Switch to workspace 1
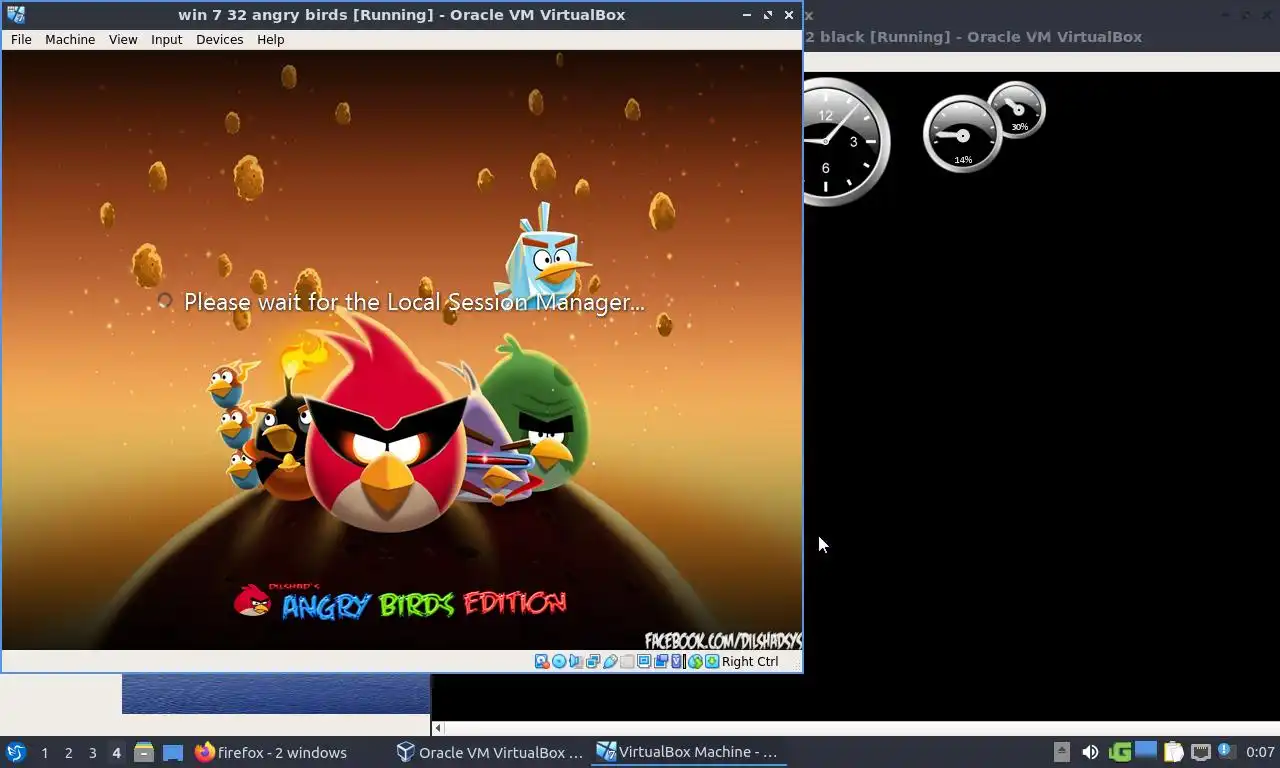The image size is (1280, 768). 44,752
